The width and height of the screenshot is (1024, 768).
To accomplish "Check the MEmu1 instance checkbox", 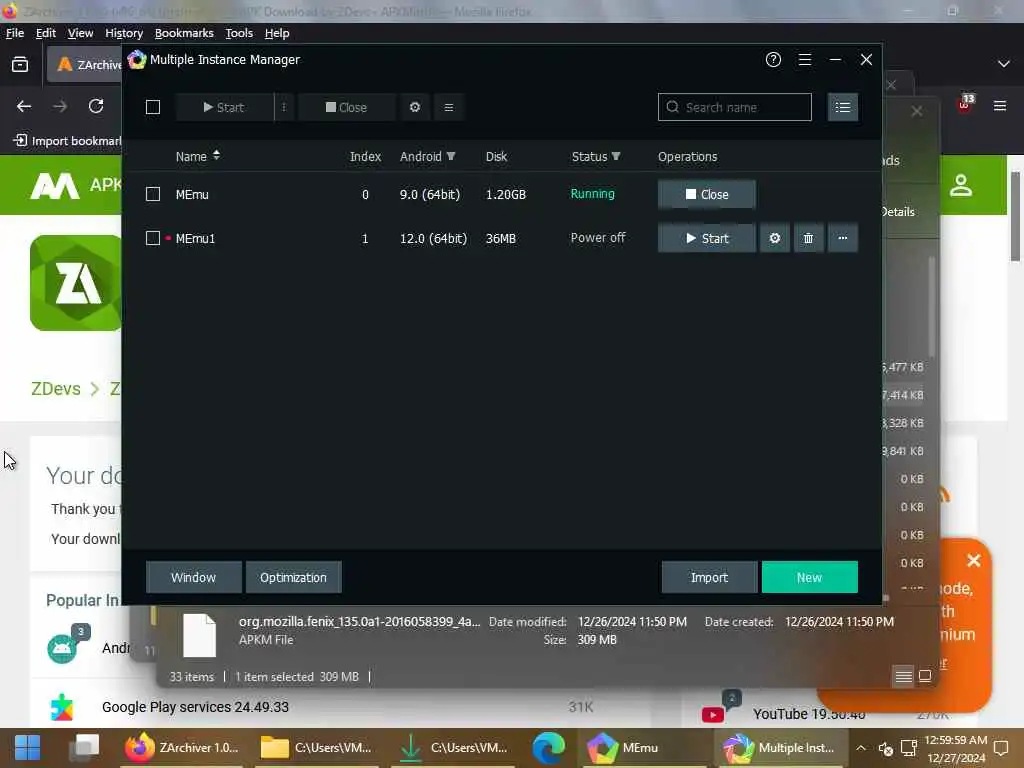I will point(153,238).
